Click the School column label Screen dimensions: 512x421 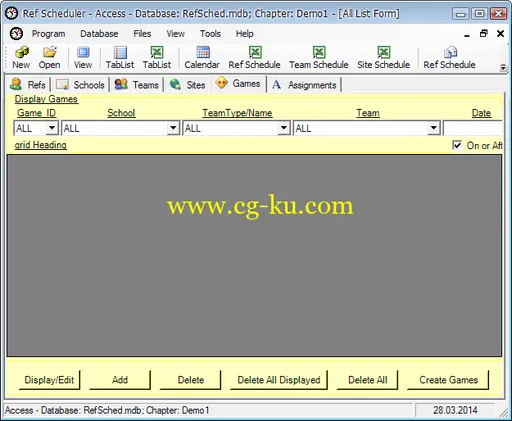click(121, 113)
